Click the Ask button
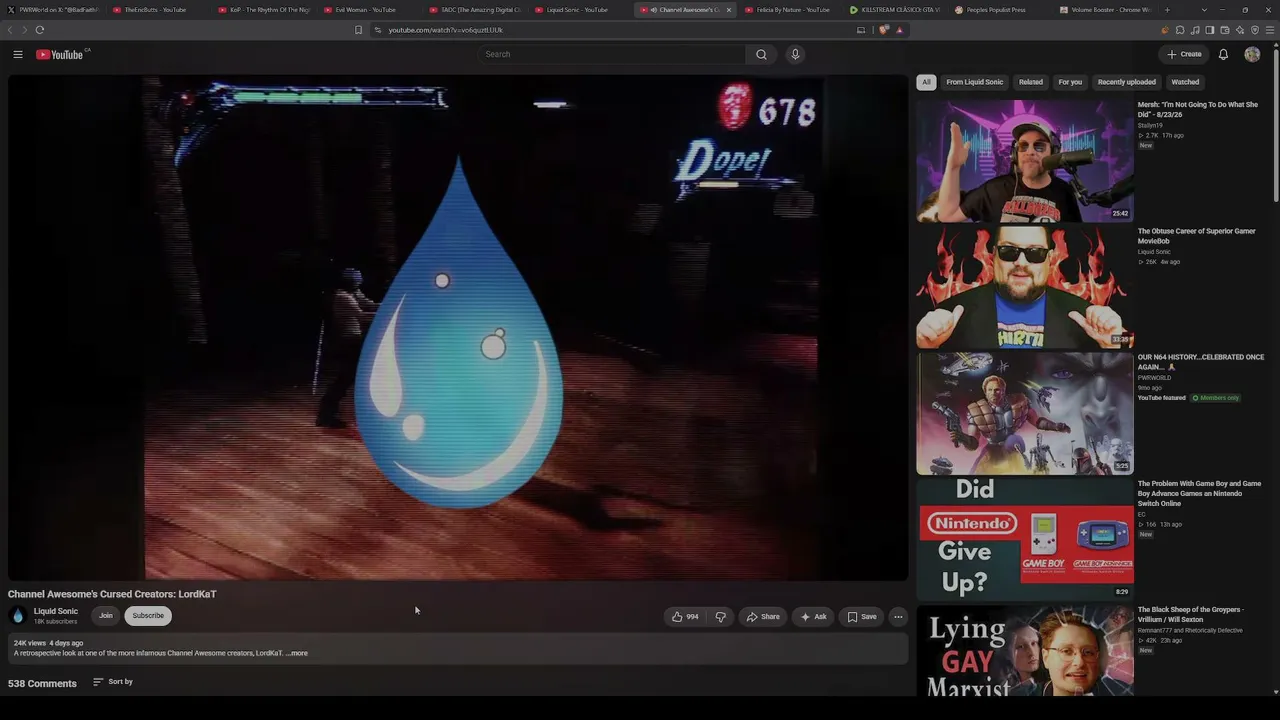1280x720 pixels. coord(814,616)
